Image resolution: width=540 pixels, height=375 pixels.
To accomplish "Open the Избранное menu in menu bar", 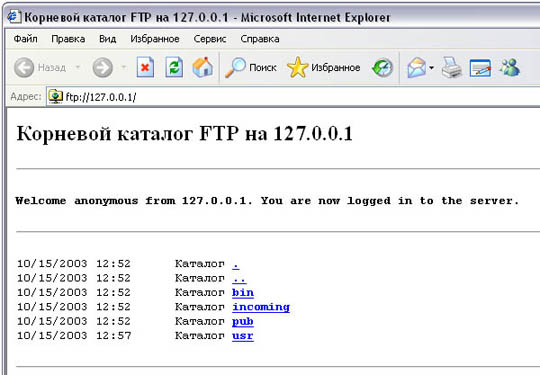I will (x=155, y=39).
